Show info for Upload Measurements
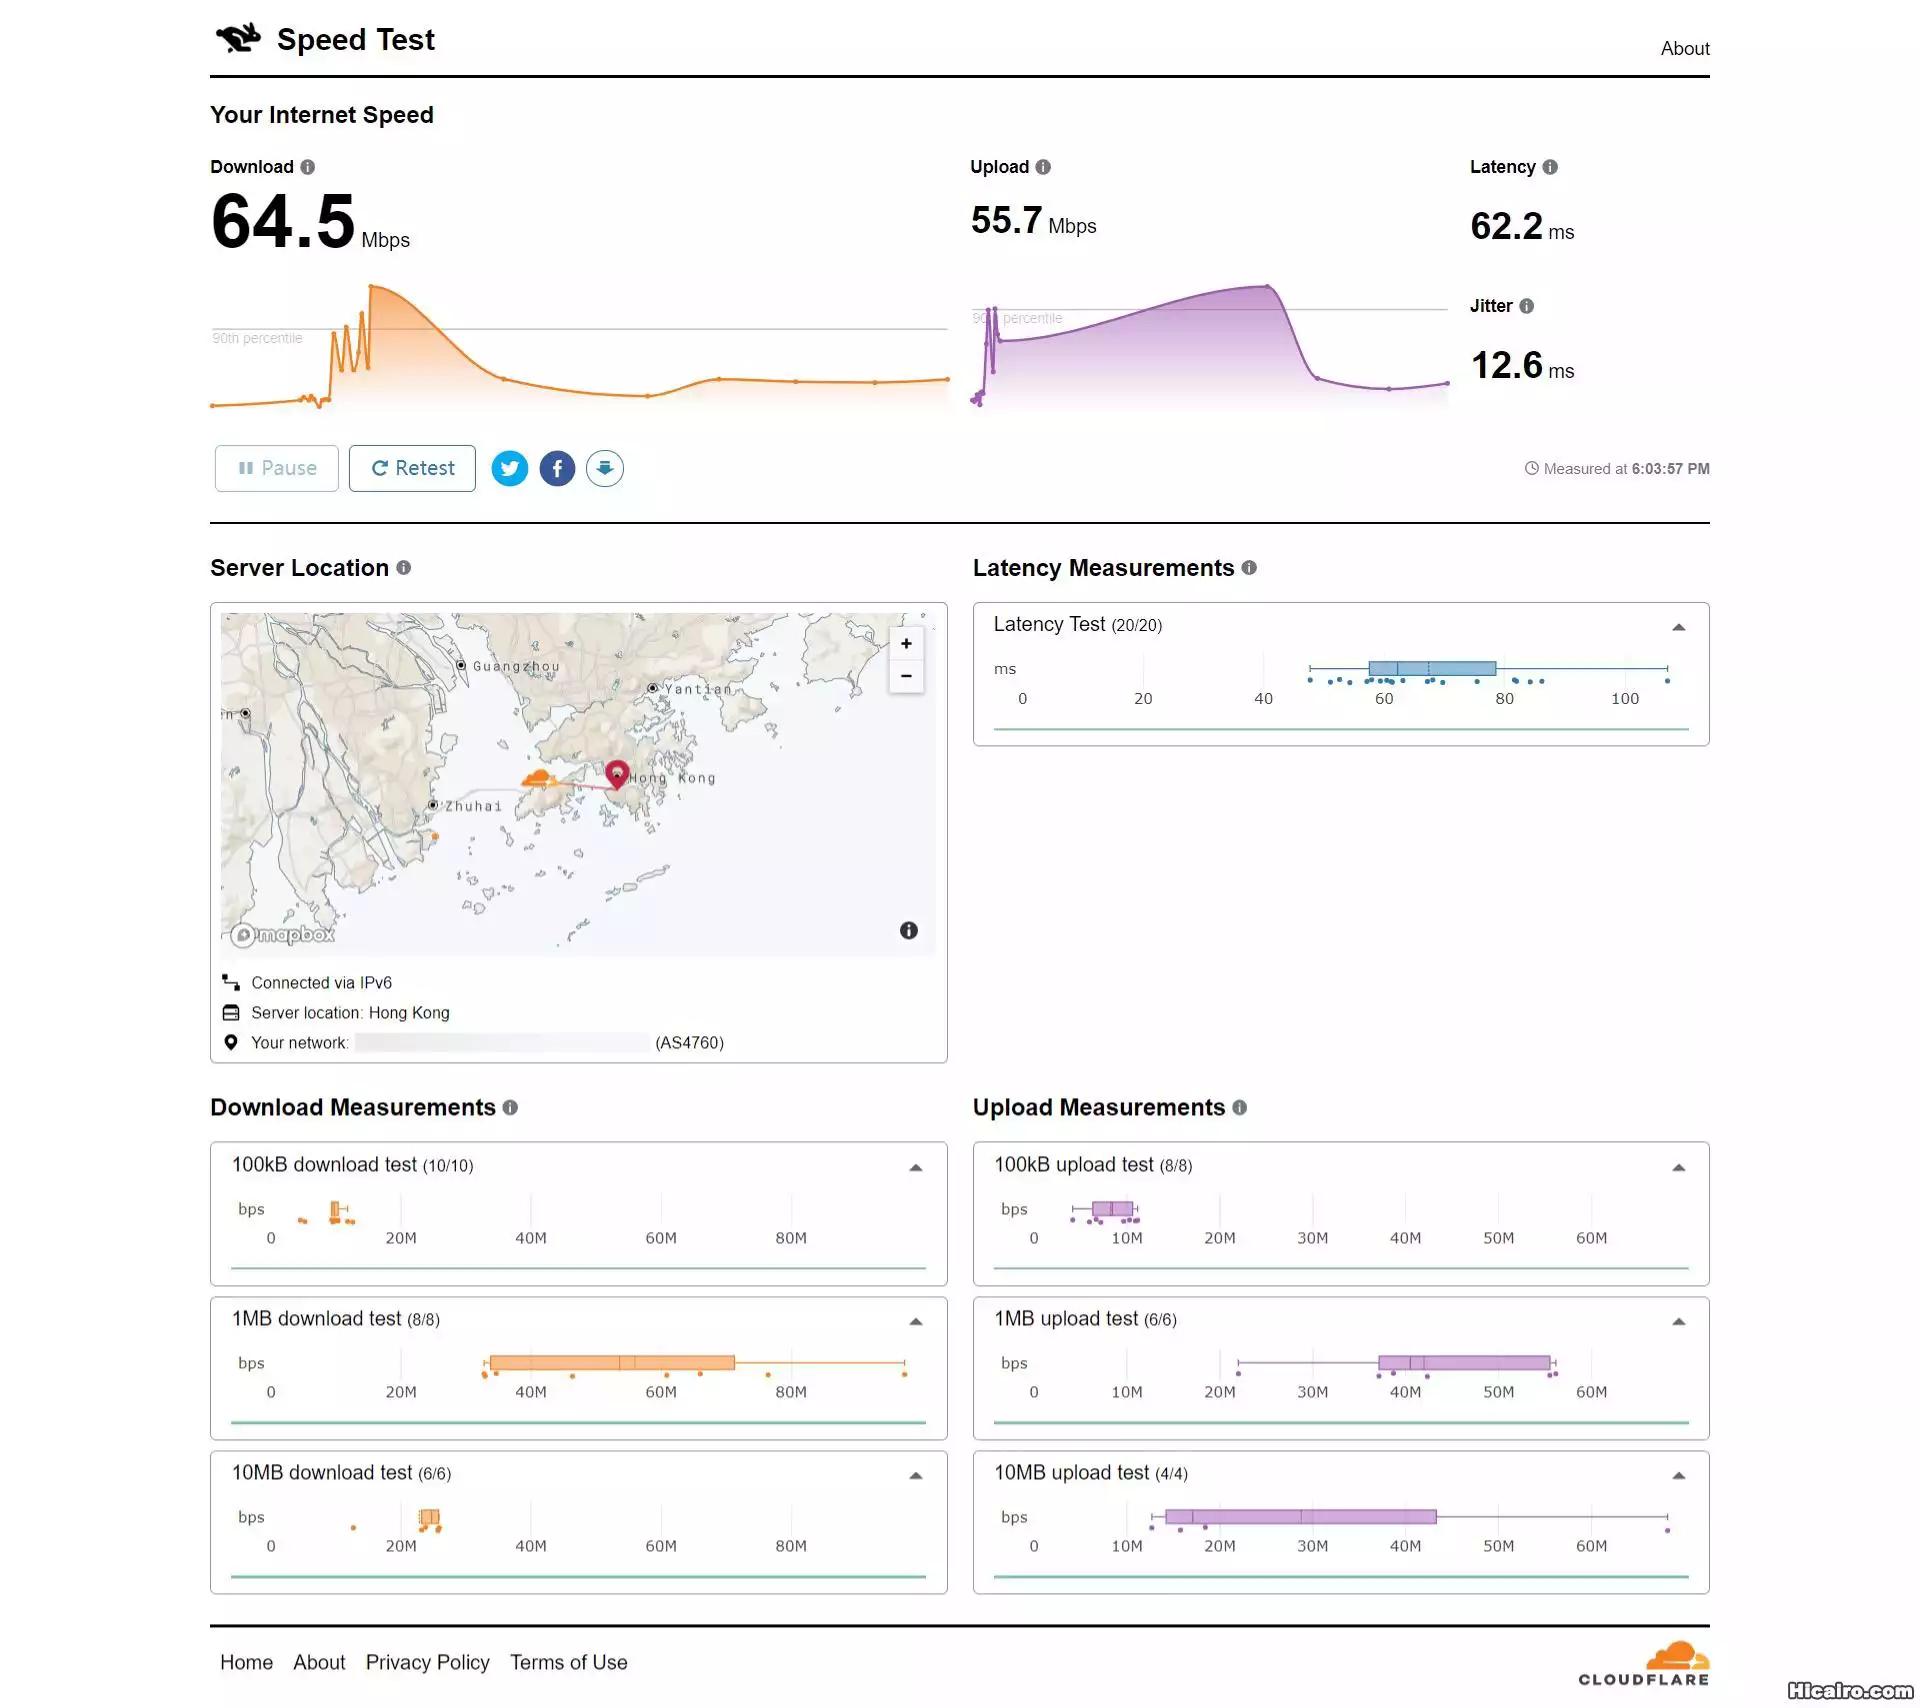 point(1240,1107)
